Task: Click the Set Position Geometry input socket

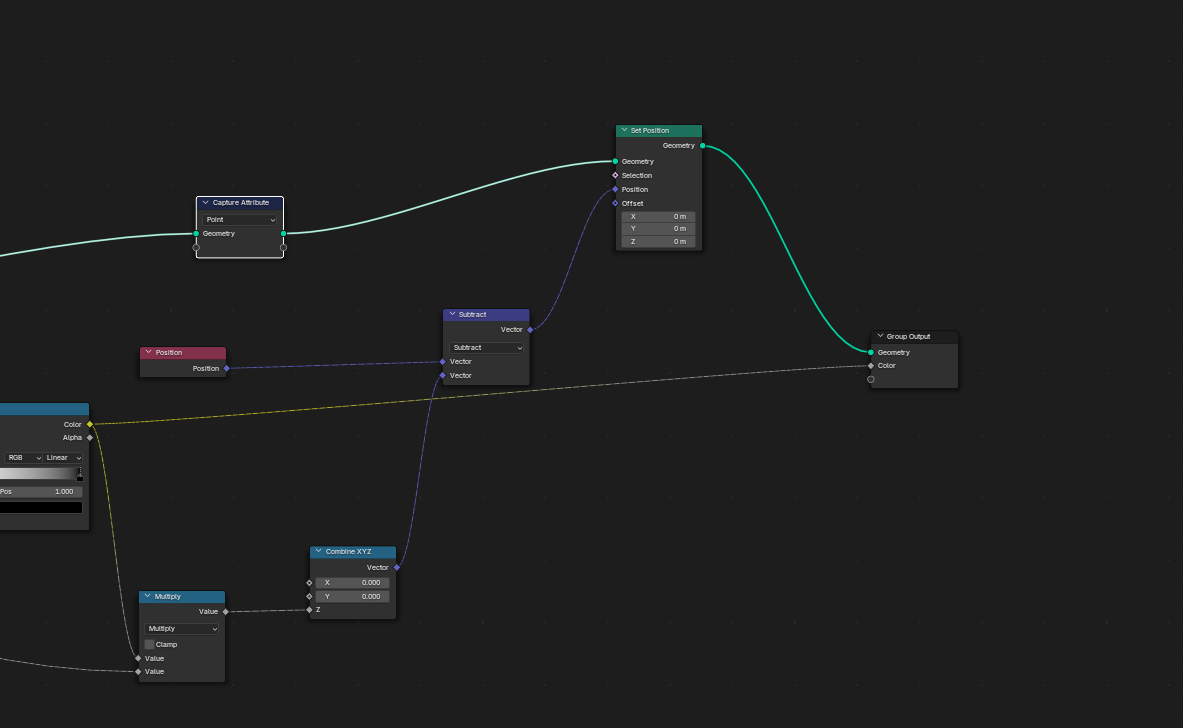Action: click(616, 161)
